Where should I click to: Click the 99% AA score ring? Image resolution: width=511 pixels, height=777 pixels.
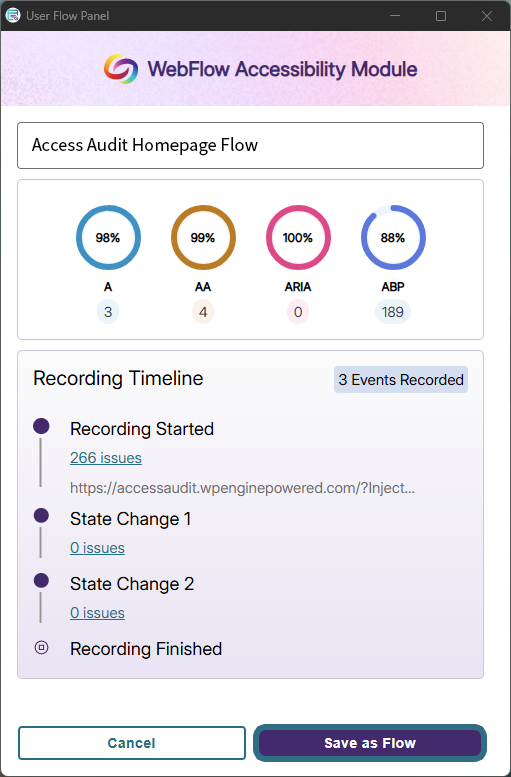203,237
